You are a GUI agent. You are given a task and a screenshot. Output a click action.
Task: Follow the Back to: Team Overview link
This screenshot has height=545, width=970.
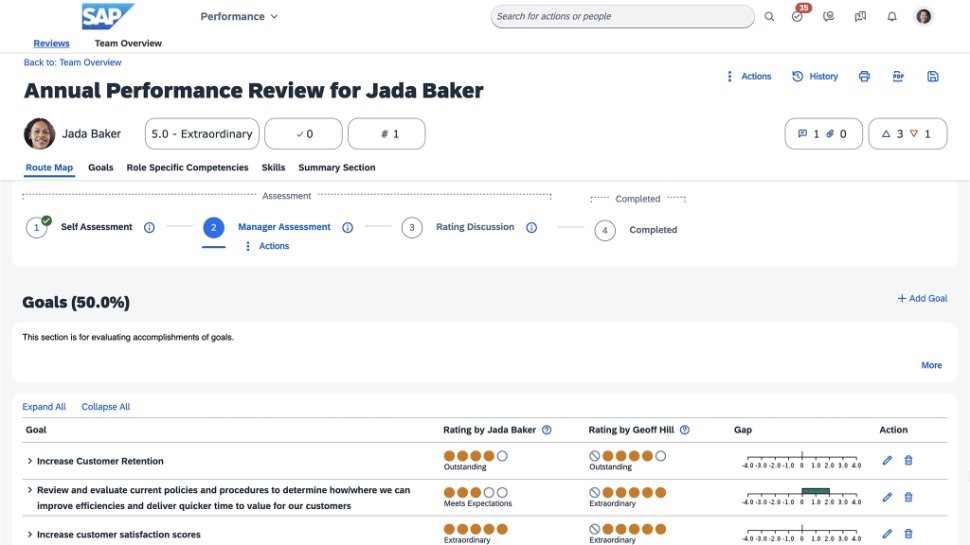[x=72, y=63]
